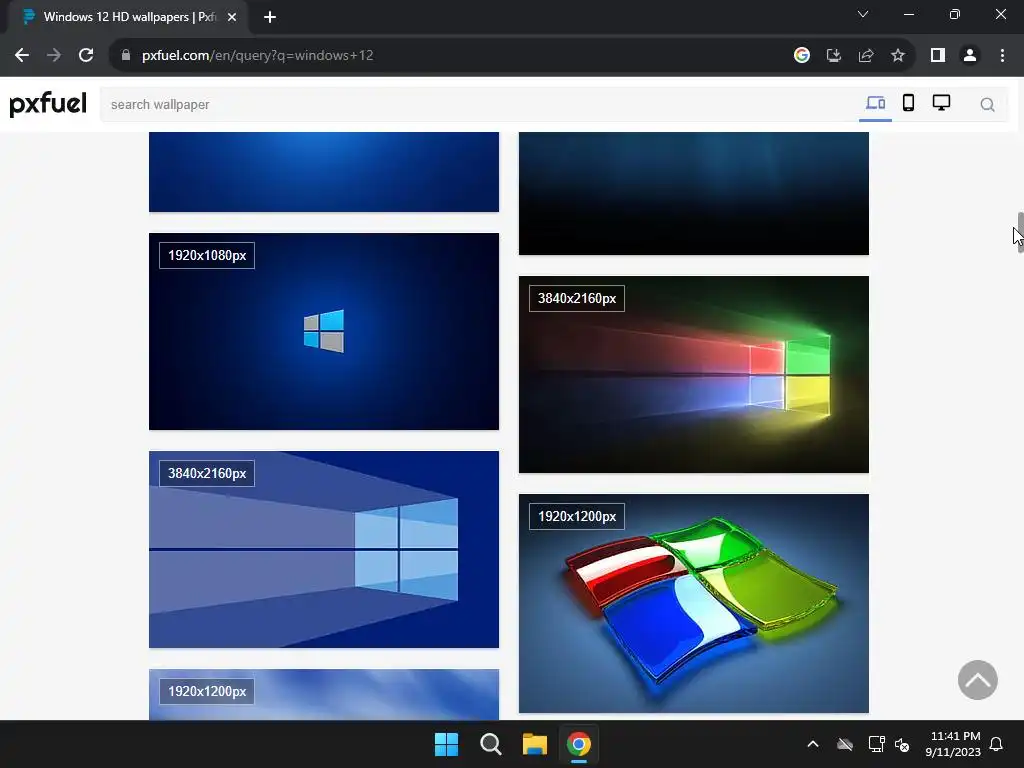This screenshot has width=1024, height=768.
Task: Click the muted volume tray icon
Action: pos(903,744)
